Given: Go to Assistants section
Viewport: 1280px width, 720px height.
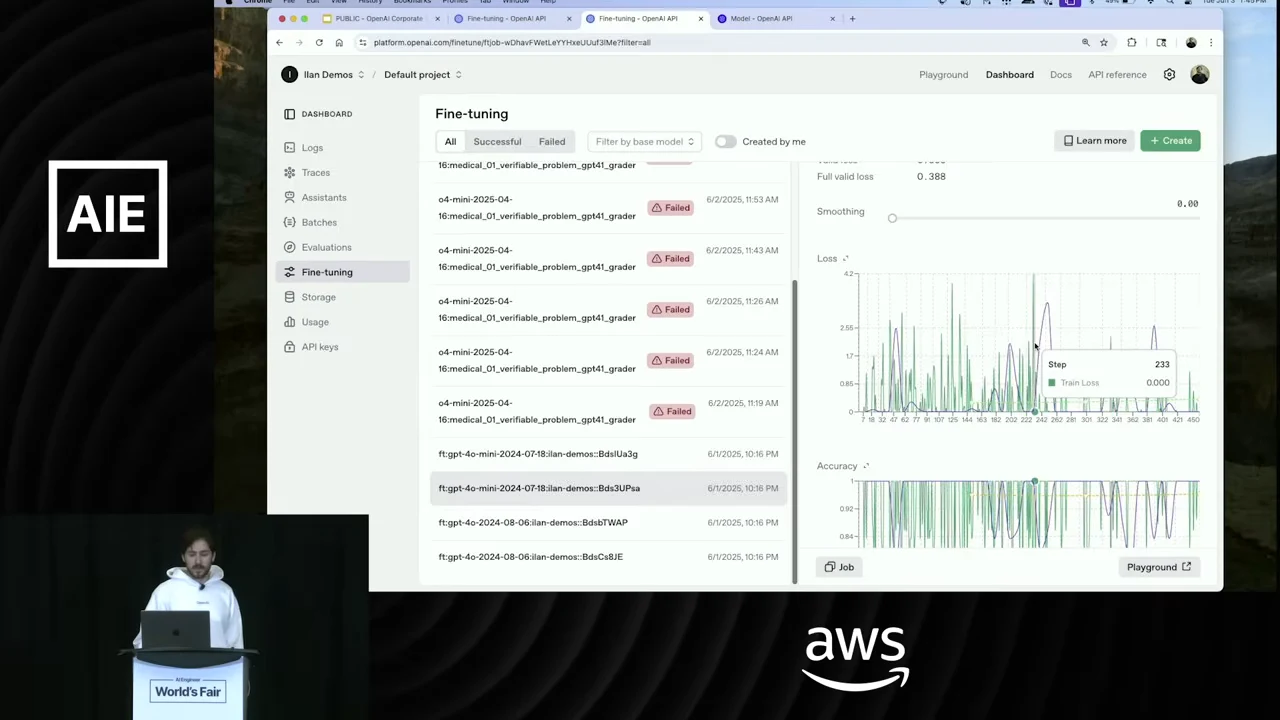Looking at the screenshot, I should point(324,198).
